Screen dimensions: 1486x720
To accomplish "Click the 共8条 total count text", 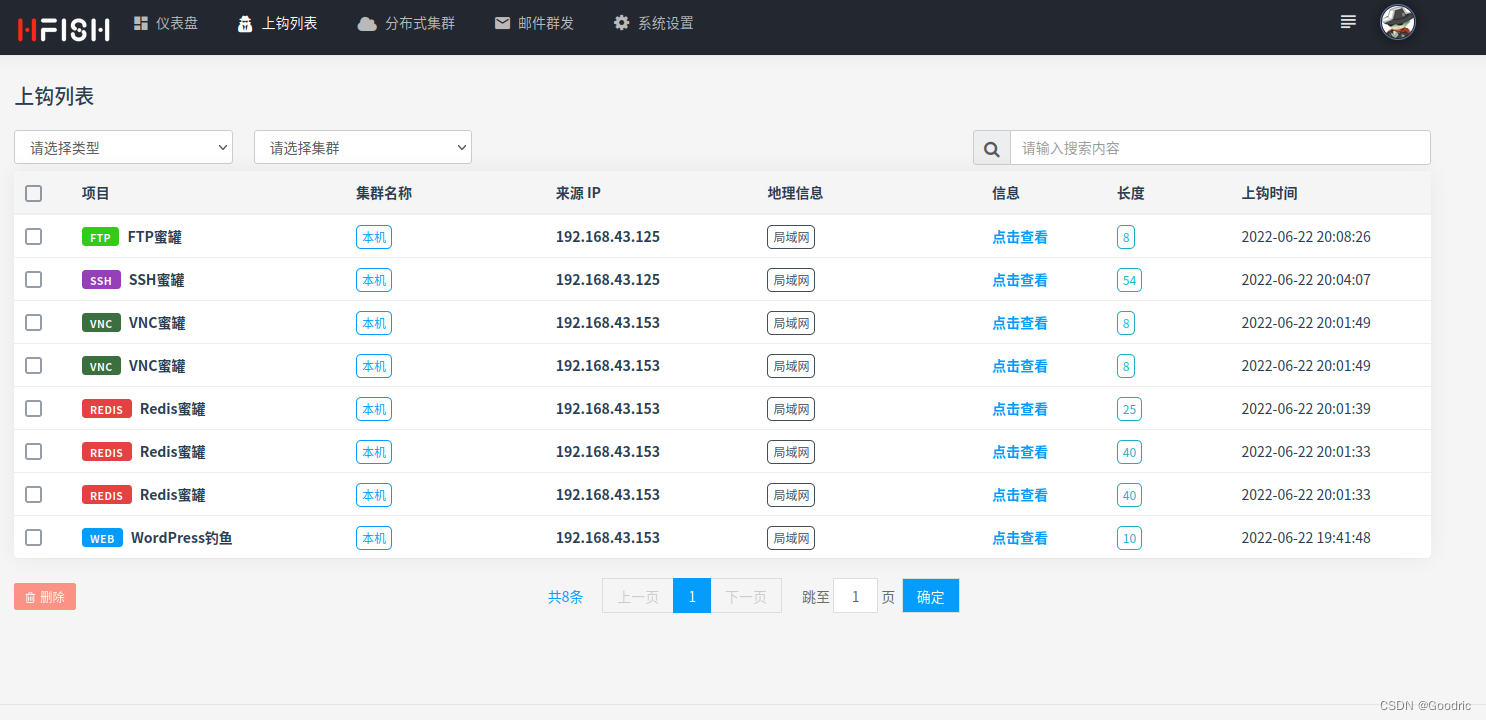I will [x=565, y=597].
